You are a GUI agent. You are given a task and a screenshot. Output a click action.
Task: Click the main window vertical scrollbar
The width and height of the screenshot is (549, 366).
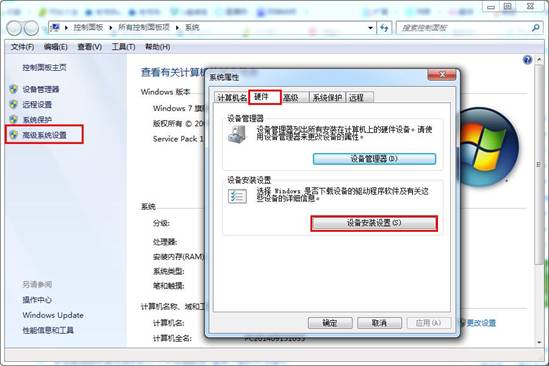(x=539, y=165)
